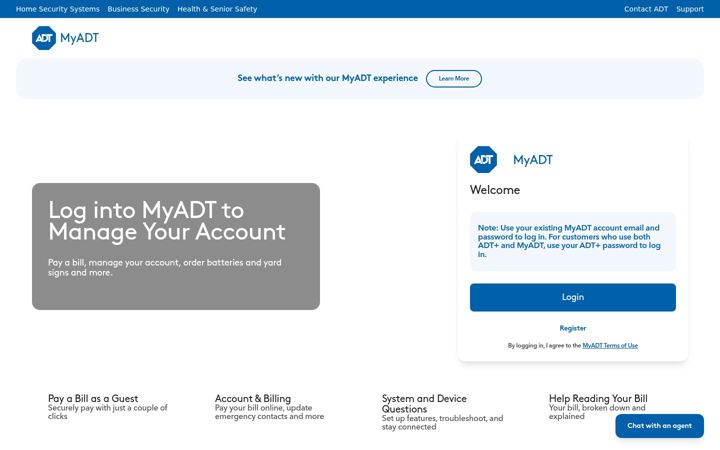Click the ADT logo in the page header
720x450 pixels.
(x=44, y=38)
